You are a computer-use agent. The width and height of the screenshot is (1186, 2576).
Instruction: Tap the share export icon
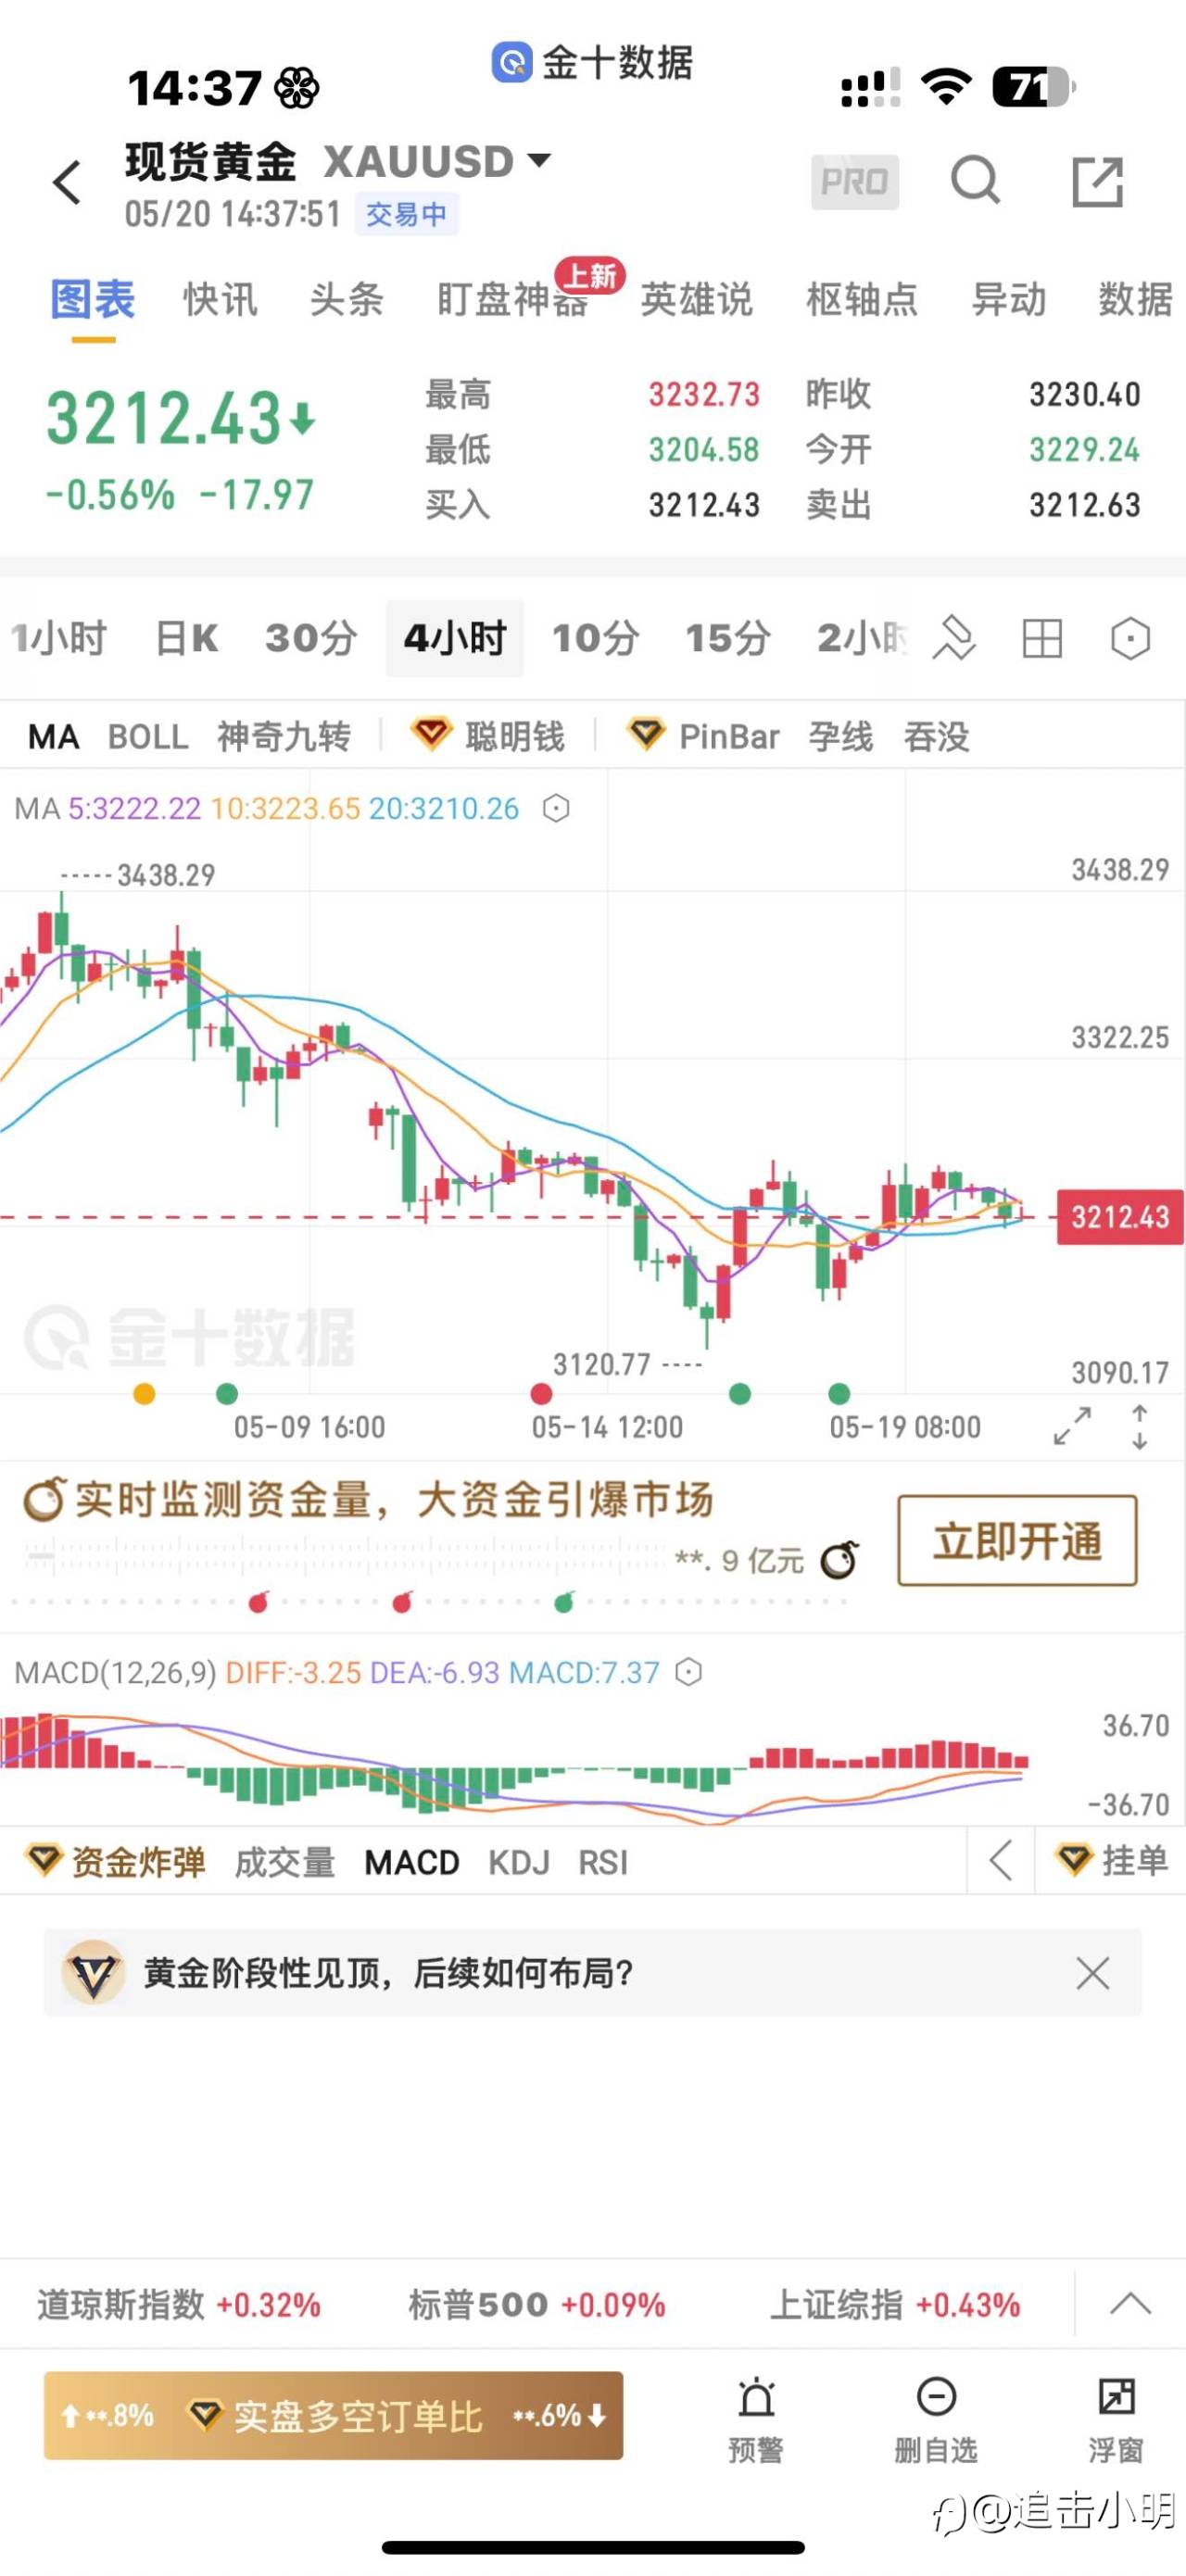1097,182
